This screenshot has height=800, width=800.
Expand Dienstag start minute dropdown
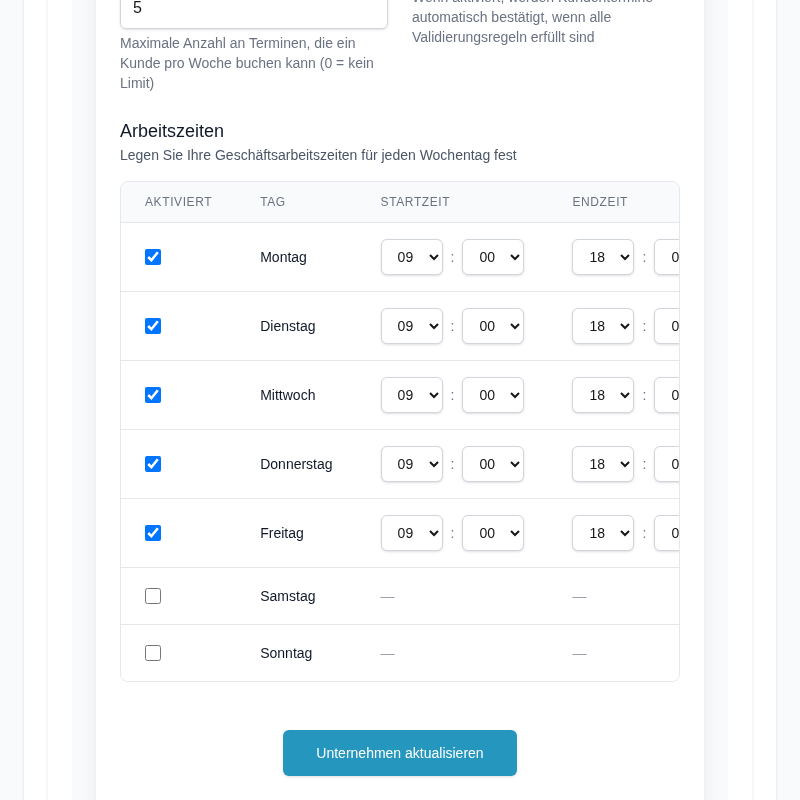(x=492, y=326)
